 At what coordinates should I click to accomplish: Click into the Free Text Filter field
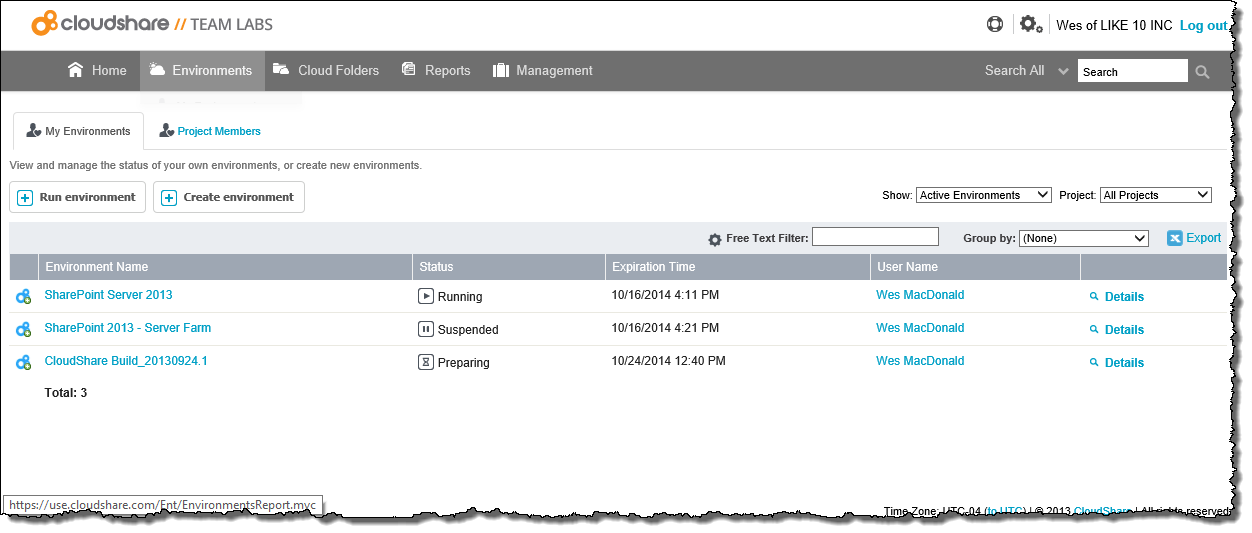coord(875,237)
